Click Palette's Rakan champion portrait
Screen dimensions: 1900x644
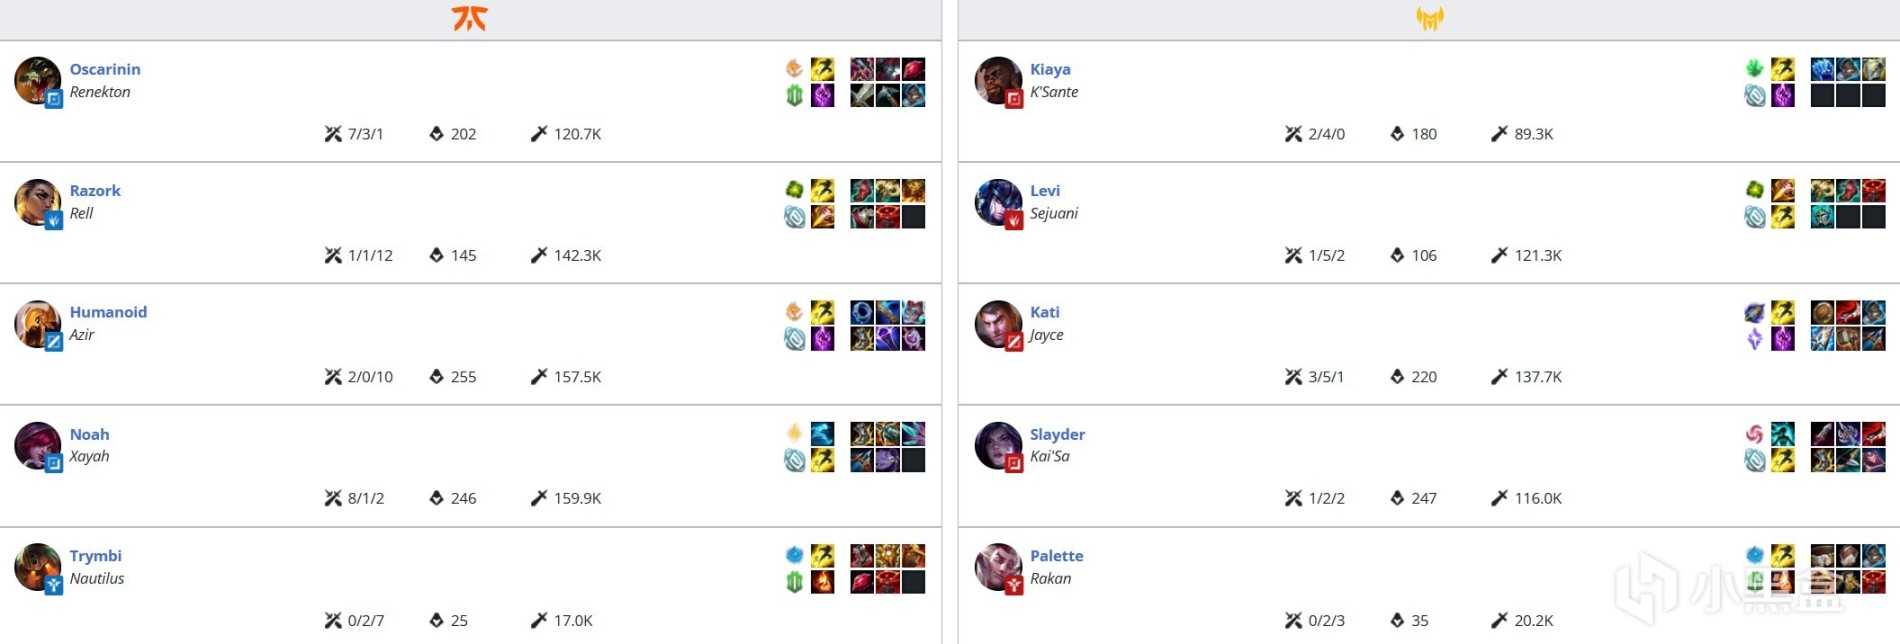click(998, 567)
